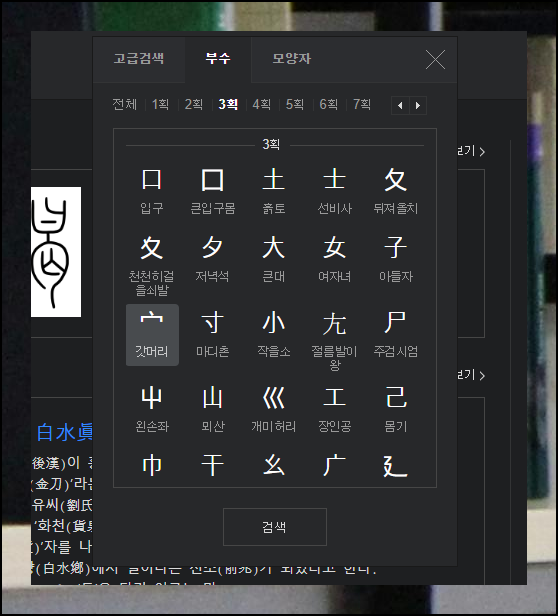The width and height of the screenshot is (558, 616).
Task: Close the radical search popup
Action: 435,60
